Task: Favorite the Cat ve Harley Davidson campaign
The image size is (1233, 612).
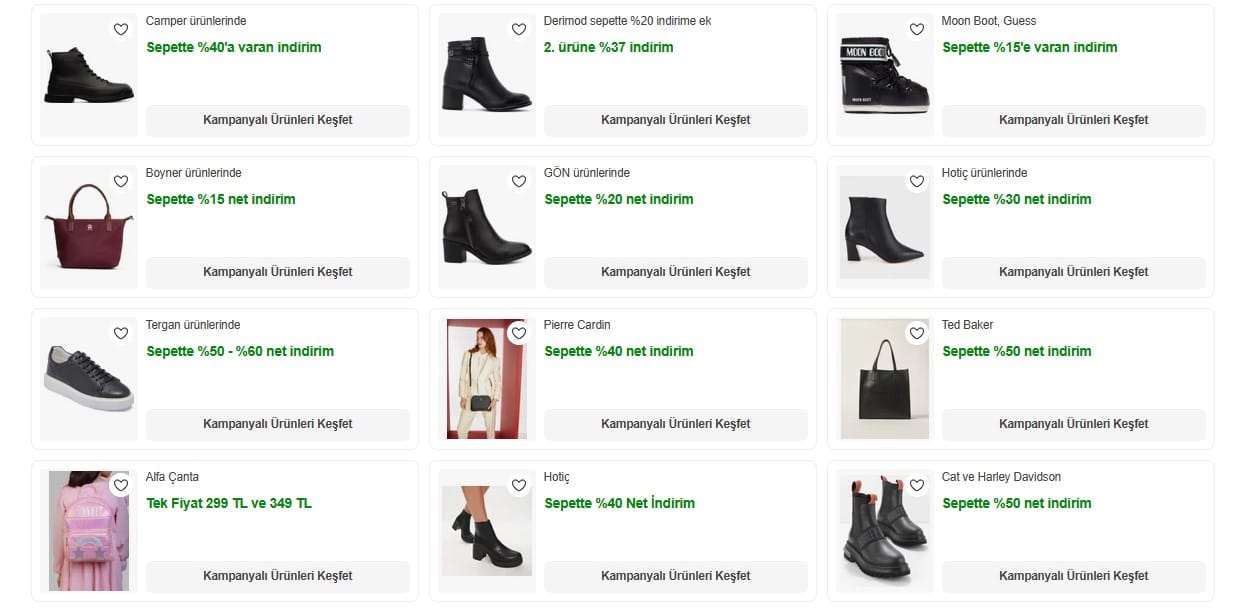Action: point(916,486)
